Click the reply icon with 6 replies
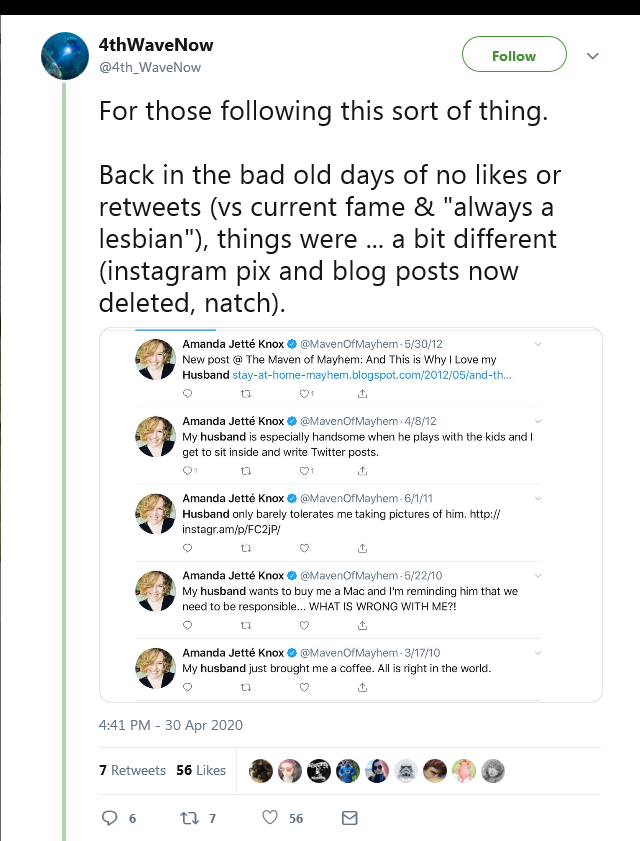The width and height of the screenshot is (640, 841). [x=109, y=818]
